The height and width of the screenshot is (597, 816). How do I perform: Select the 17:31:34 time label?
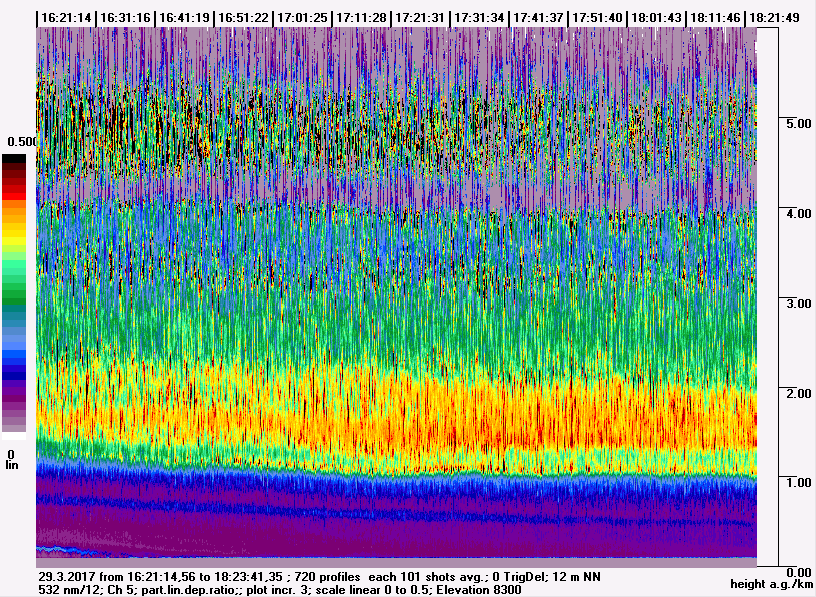tap(479, 18)
